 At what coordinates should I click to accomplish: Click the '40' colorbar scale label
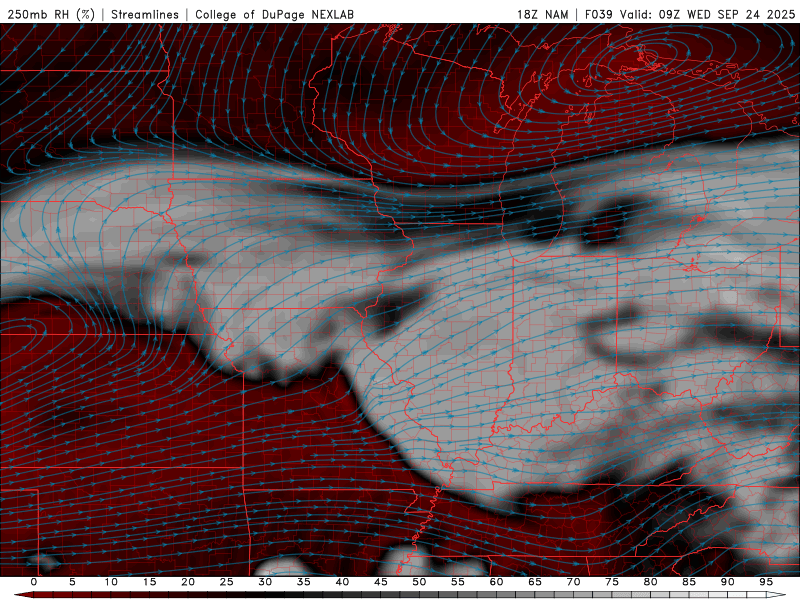click(x=342, y=582)
